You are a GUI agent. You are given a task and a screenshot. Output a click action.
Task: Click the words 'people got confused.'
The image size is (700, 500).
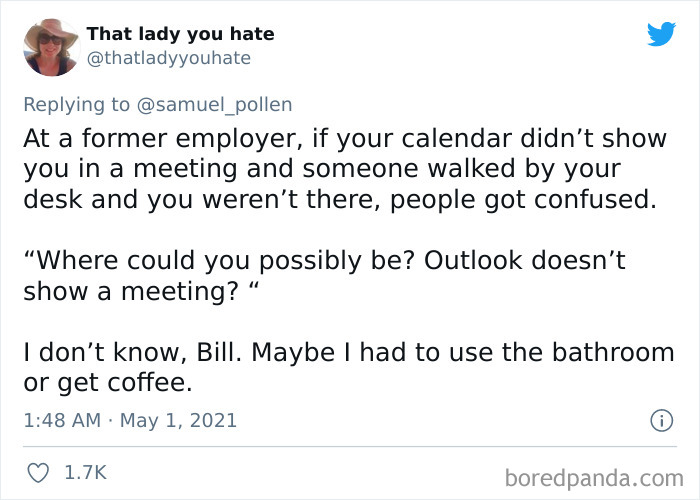click(523, 200)
